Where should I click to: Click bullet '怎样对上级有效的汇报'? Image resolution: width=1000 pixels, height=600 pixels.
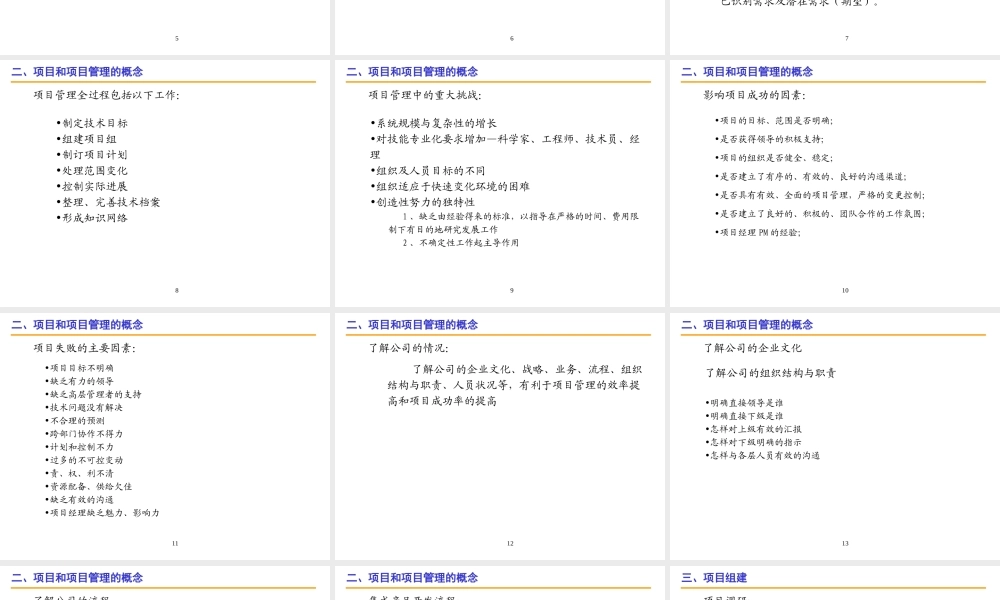[x=754, y=429]
